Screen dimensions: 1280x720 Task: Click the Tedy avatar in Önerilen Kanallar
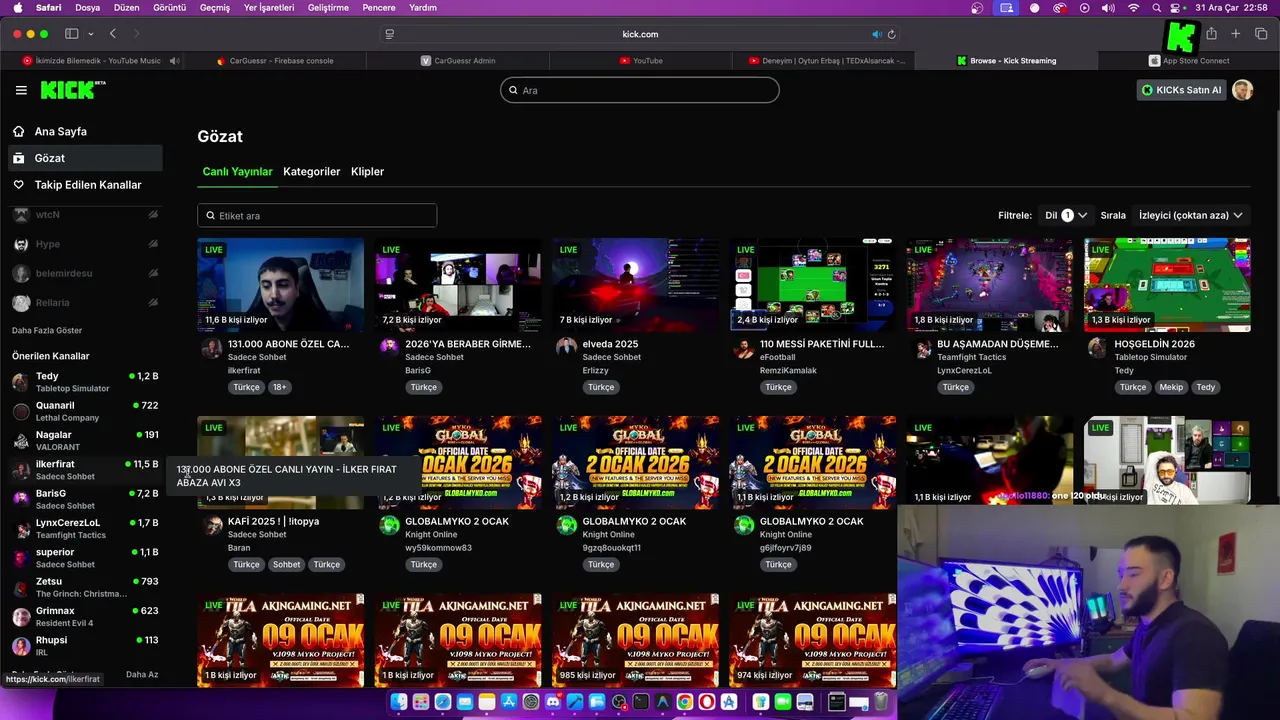click(x=21, y=382)
